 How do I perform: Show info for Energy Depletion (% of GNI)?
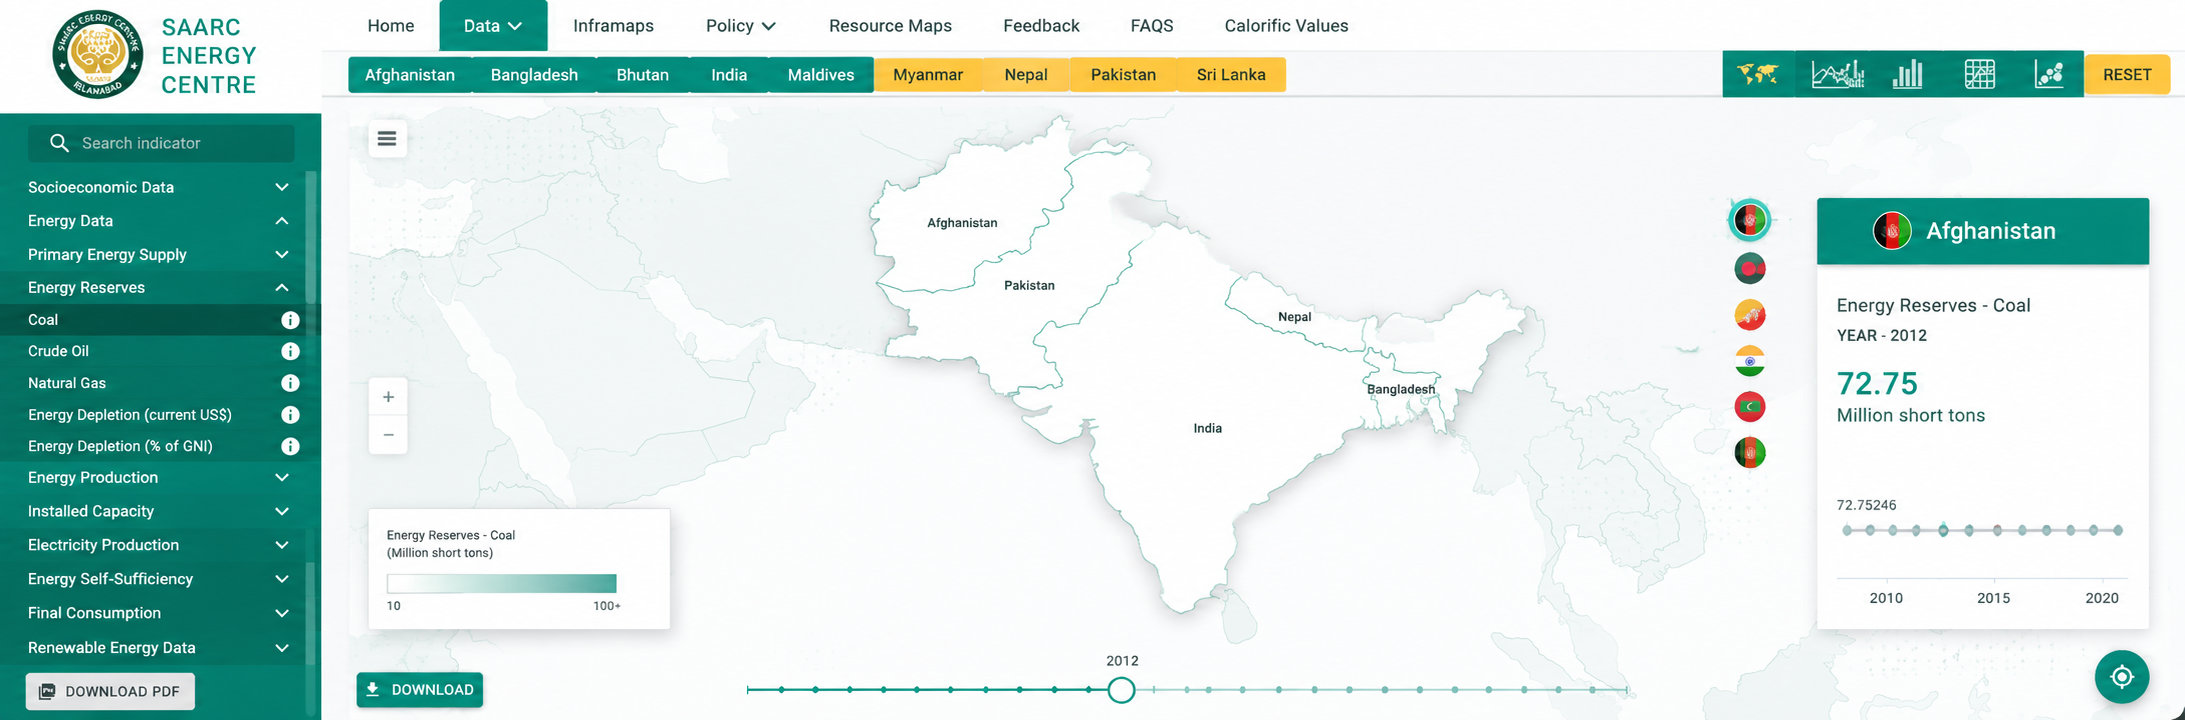(290, 446)
